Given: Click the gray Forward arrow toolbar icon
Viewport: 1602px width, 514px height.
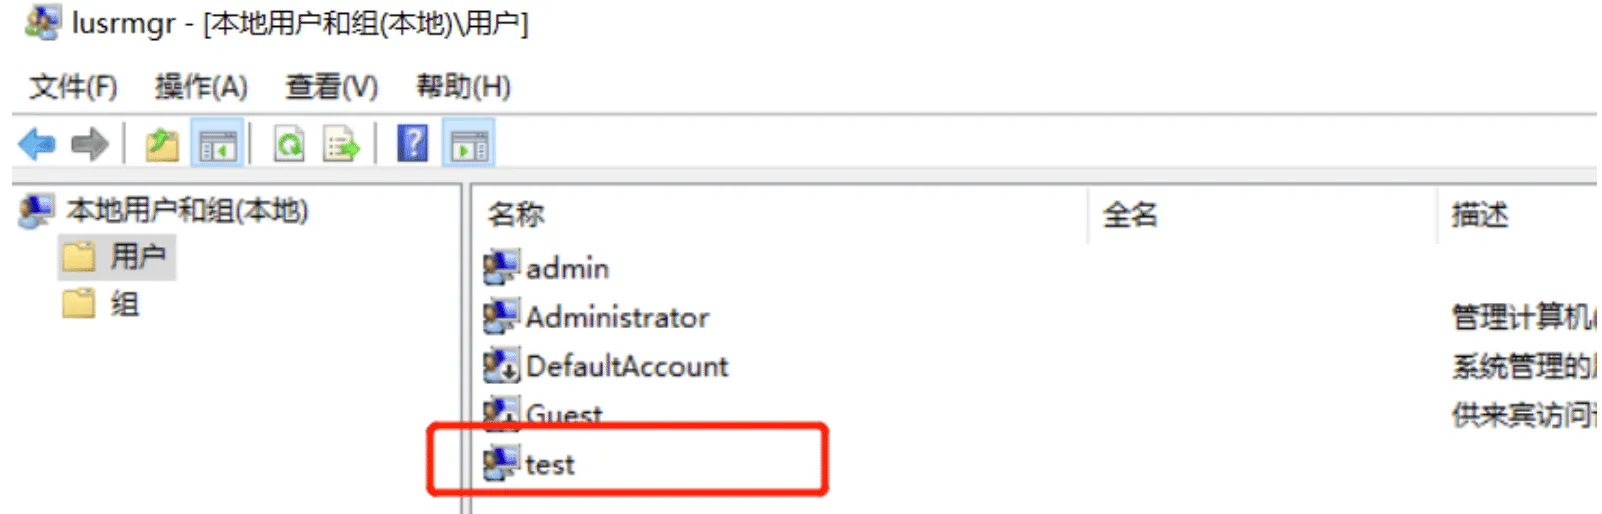Looking at the screenshot, I should pyautogui.click(x=90, y=145).
